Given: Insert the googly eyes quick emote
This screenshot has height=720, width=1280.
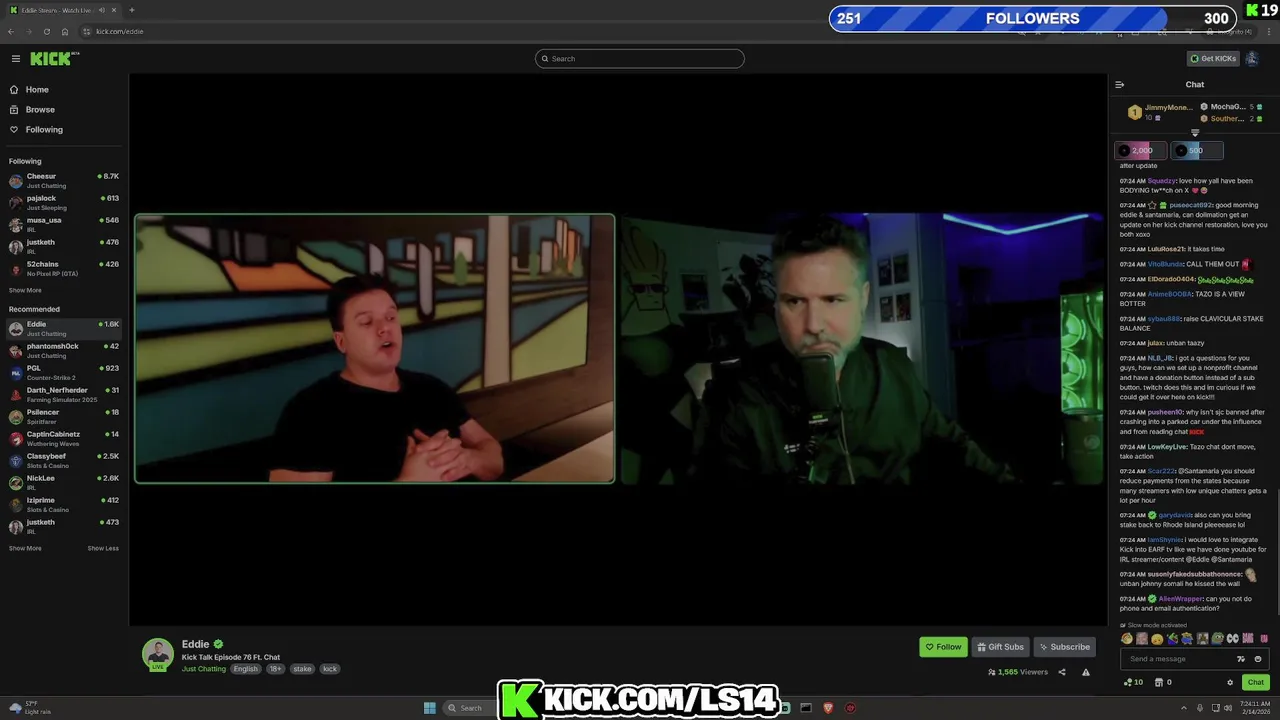Looking at the screenshot, I should click(x=1232, y=638).
